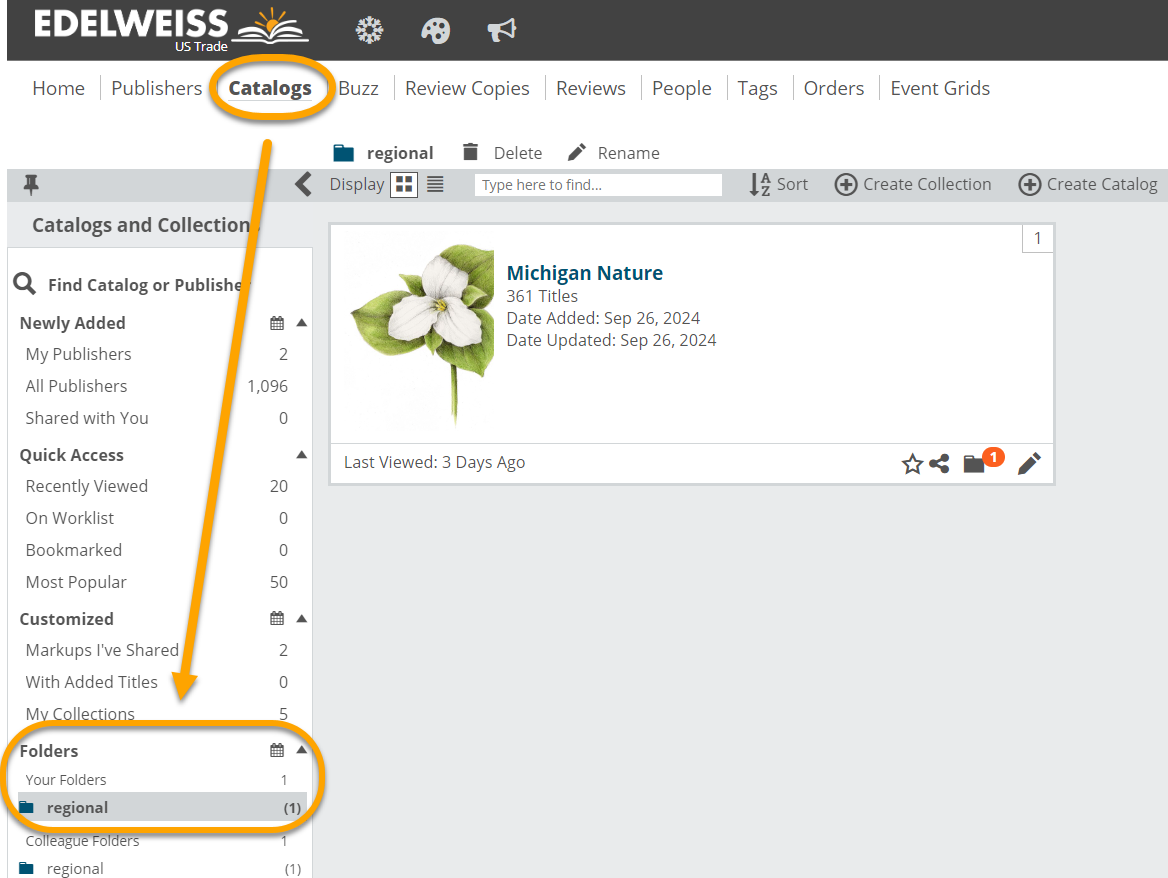The width and height of the screenshot is (1168, 878).
Task: Select Markups I've Shared
Action: tap(157, 649)
